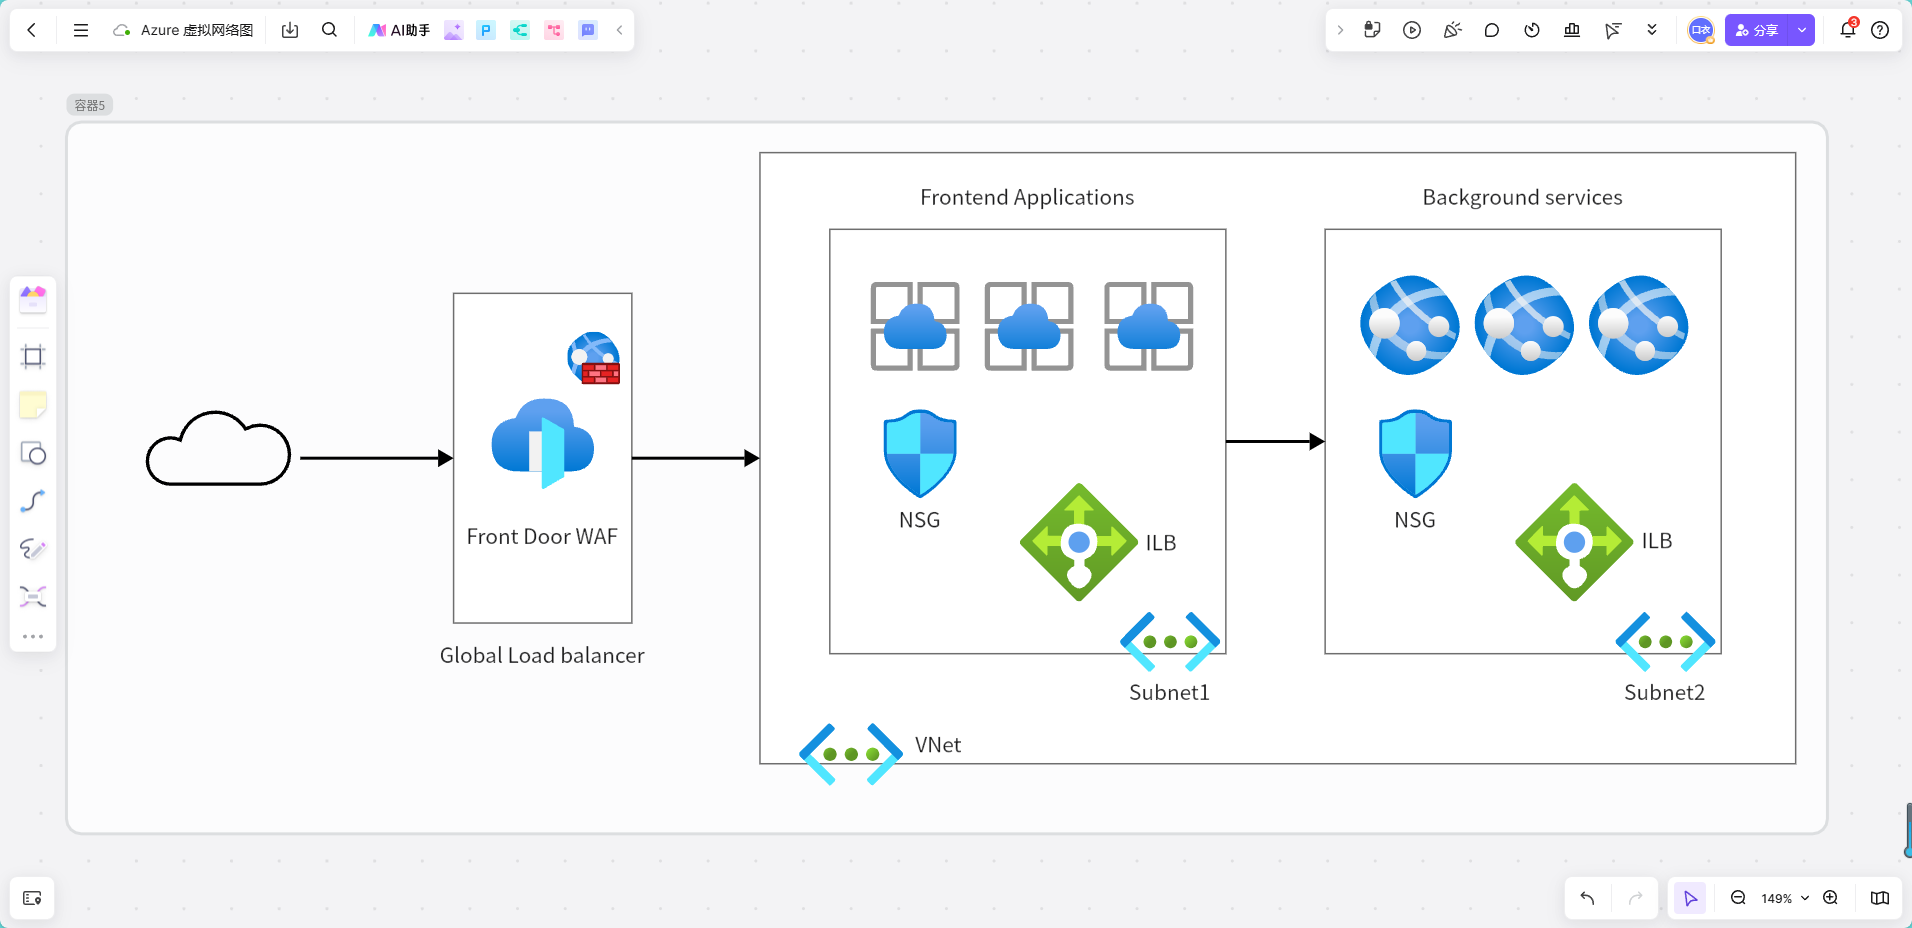The height and width of the screenshot is (928, 1912).
Task: Open the share button dropdown arrow
Action: [1802, 30]
